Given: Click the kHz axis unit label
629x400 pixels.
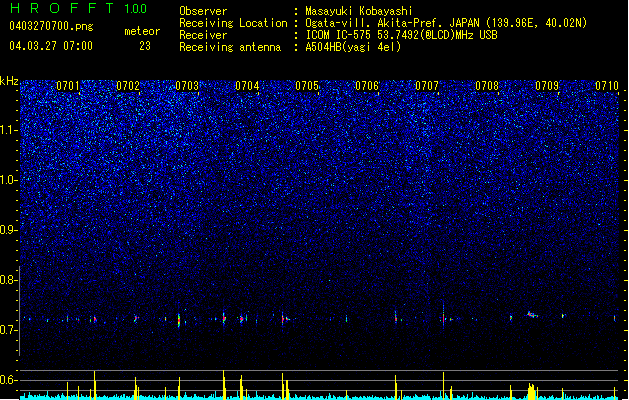Looking at the screenshot, I should tap(9, 81).
